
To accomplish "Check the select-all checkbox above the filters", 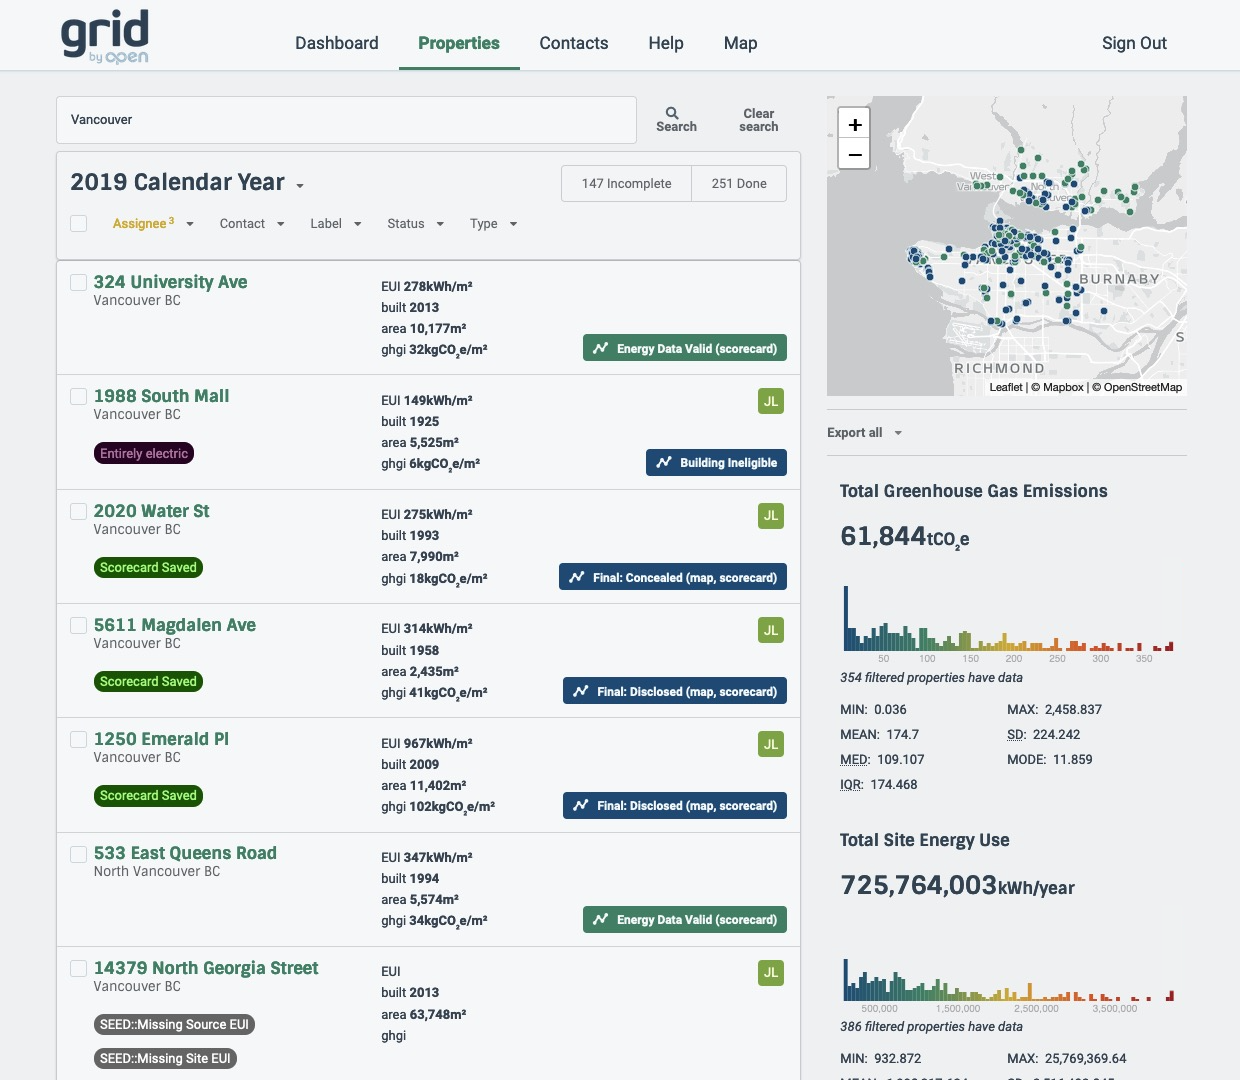I will point(78,223).
